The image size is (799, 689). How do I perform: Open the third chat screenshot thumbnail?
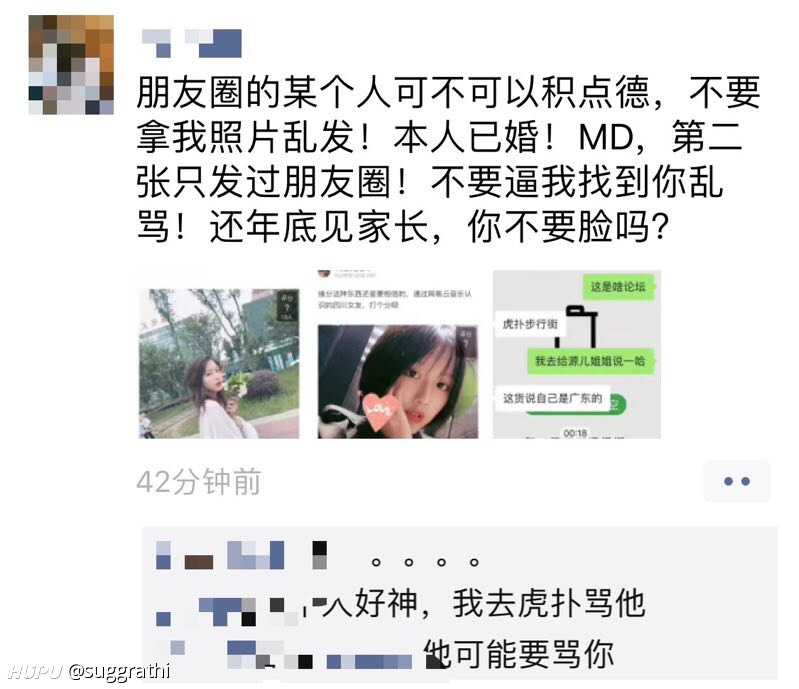pos(577,354)
